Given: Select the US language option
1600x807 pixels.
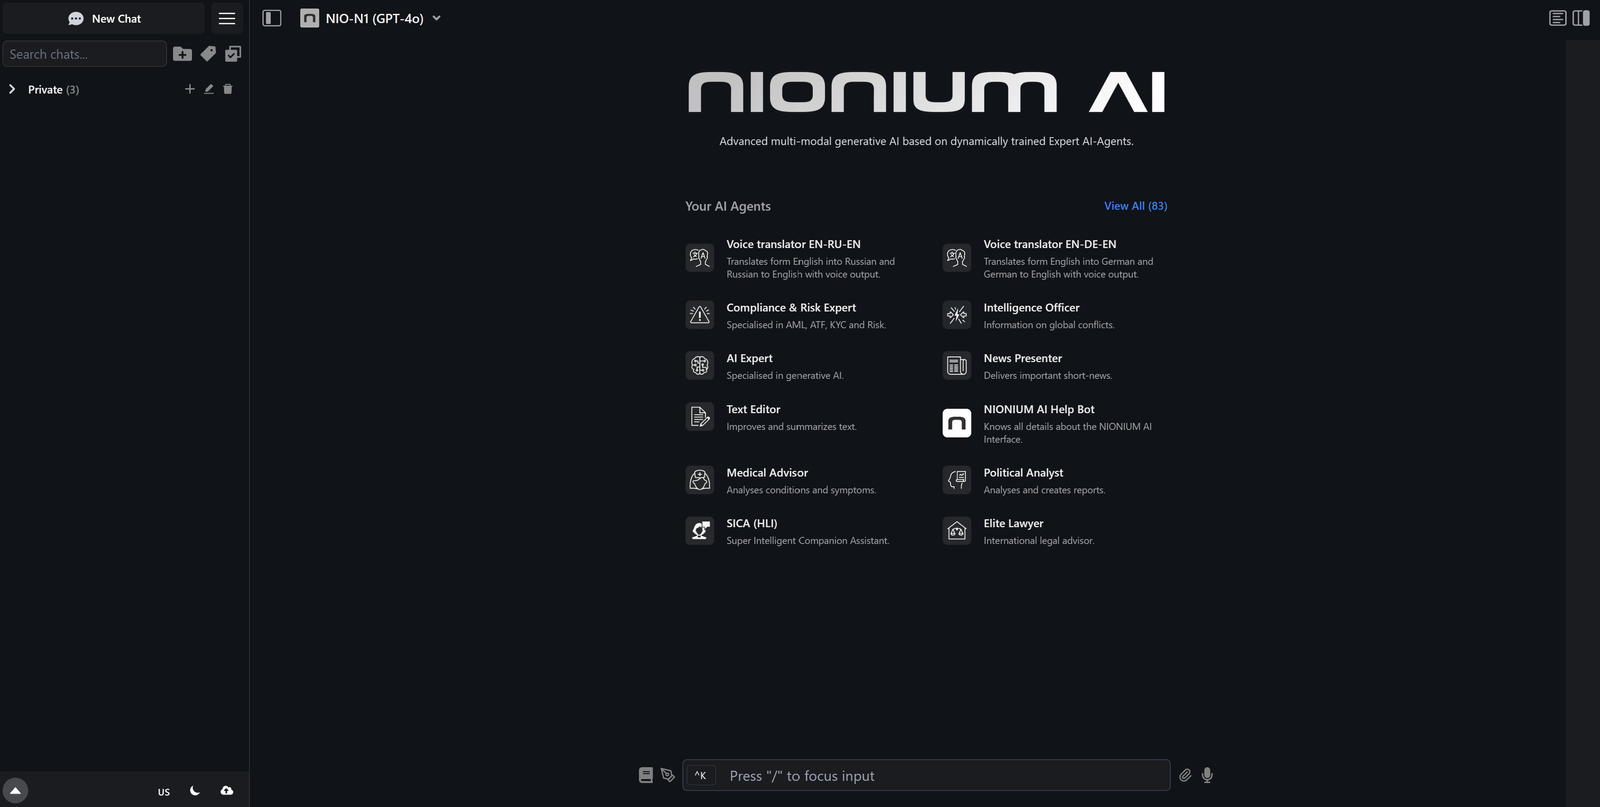Looking at the screenshot, I should (164, 792).
